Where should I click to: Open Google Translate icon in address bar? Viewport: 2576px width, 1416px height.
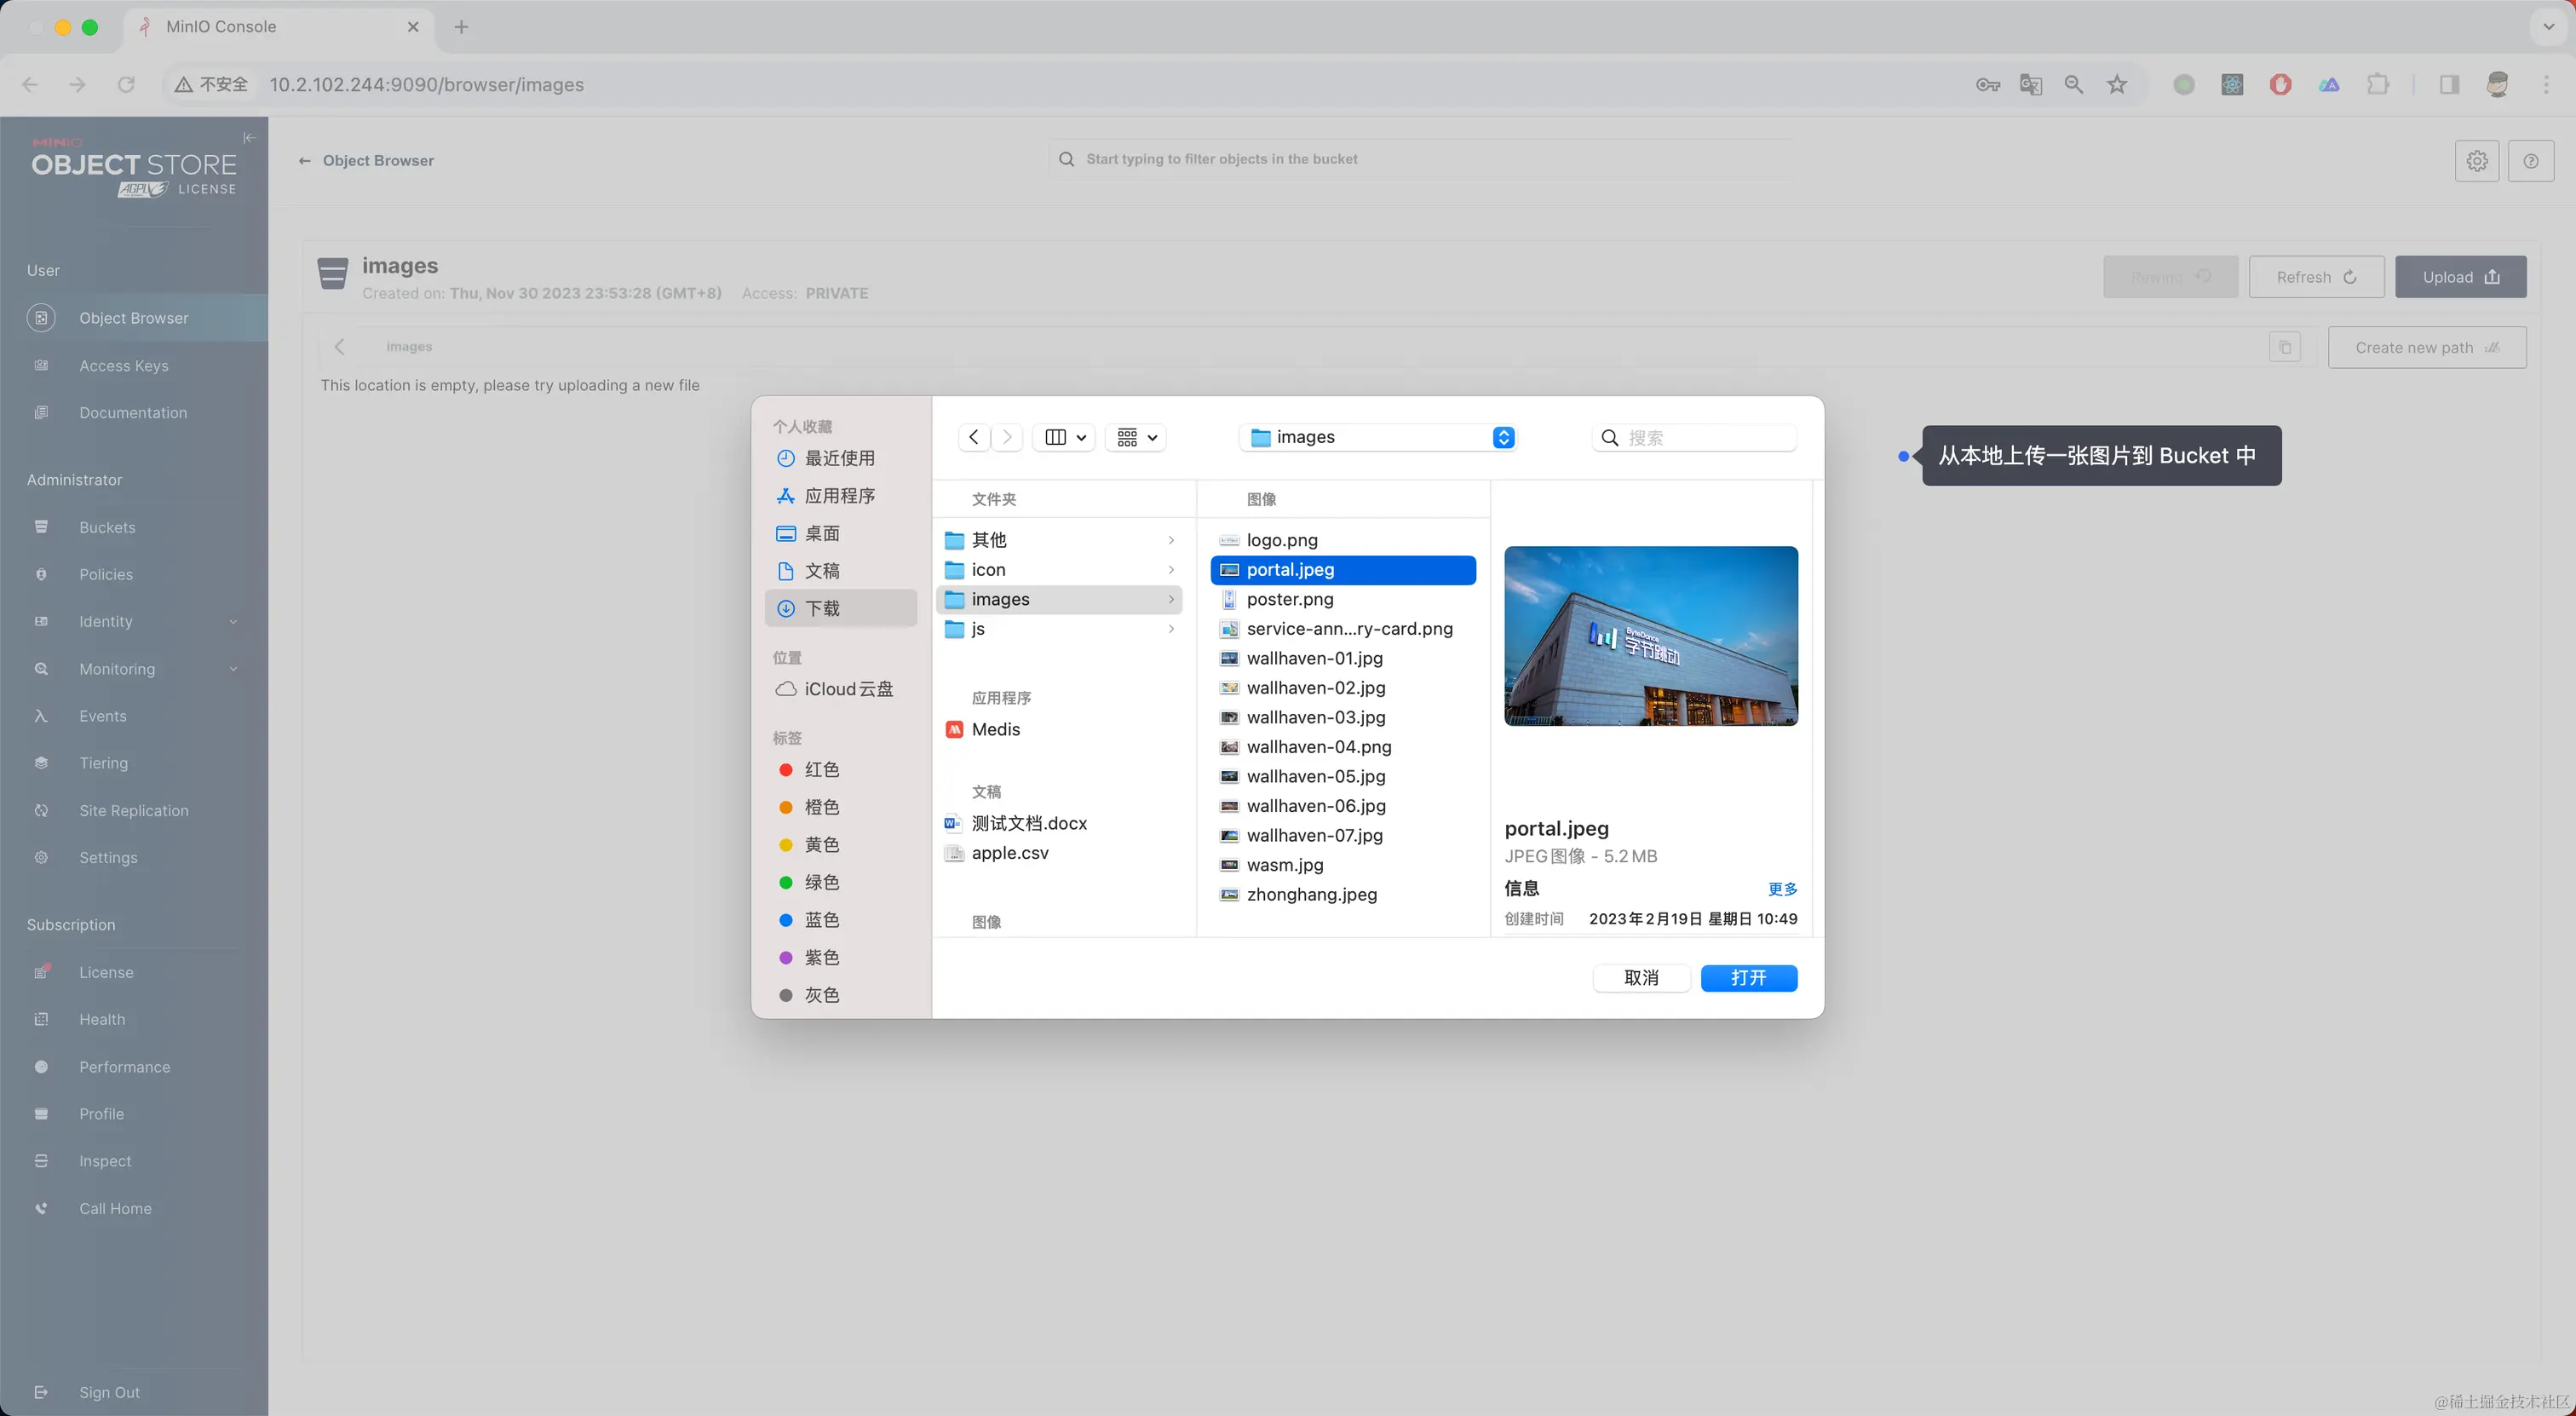tap(2030, 85)
